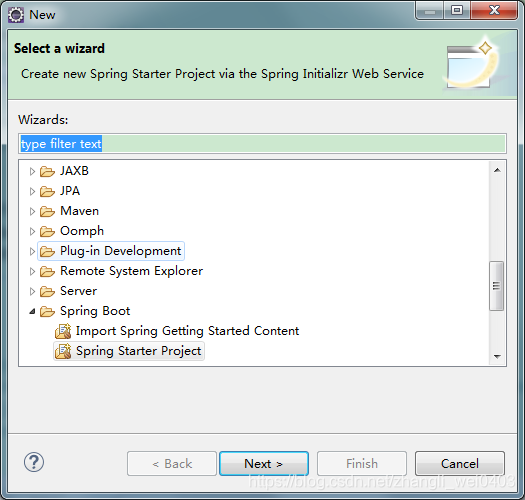Select the Server label
The height and width of the screenshot is (500, 525).
click(78, 291)
